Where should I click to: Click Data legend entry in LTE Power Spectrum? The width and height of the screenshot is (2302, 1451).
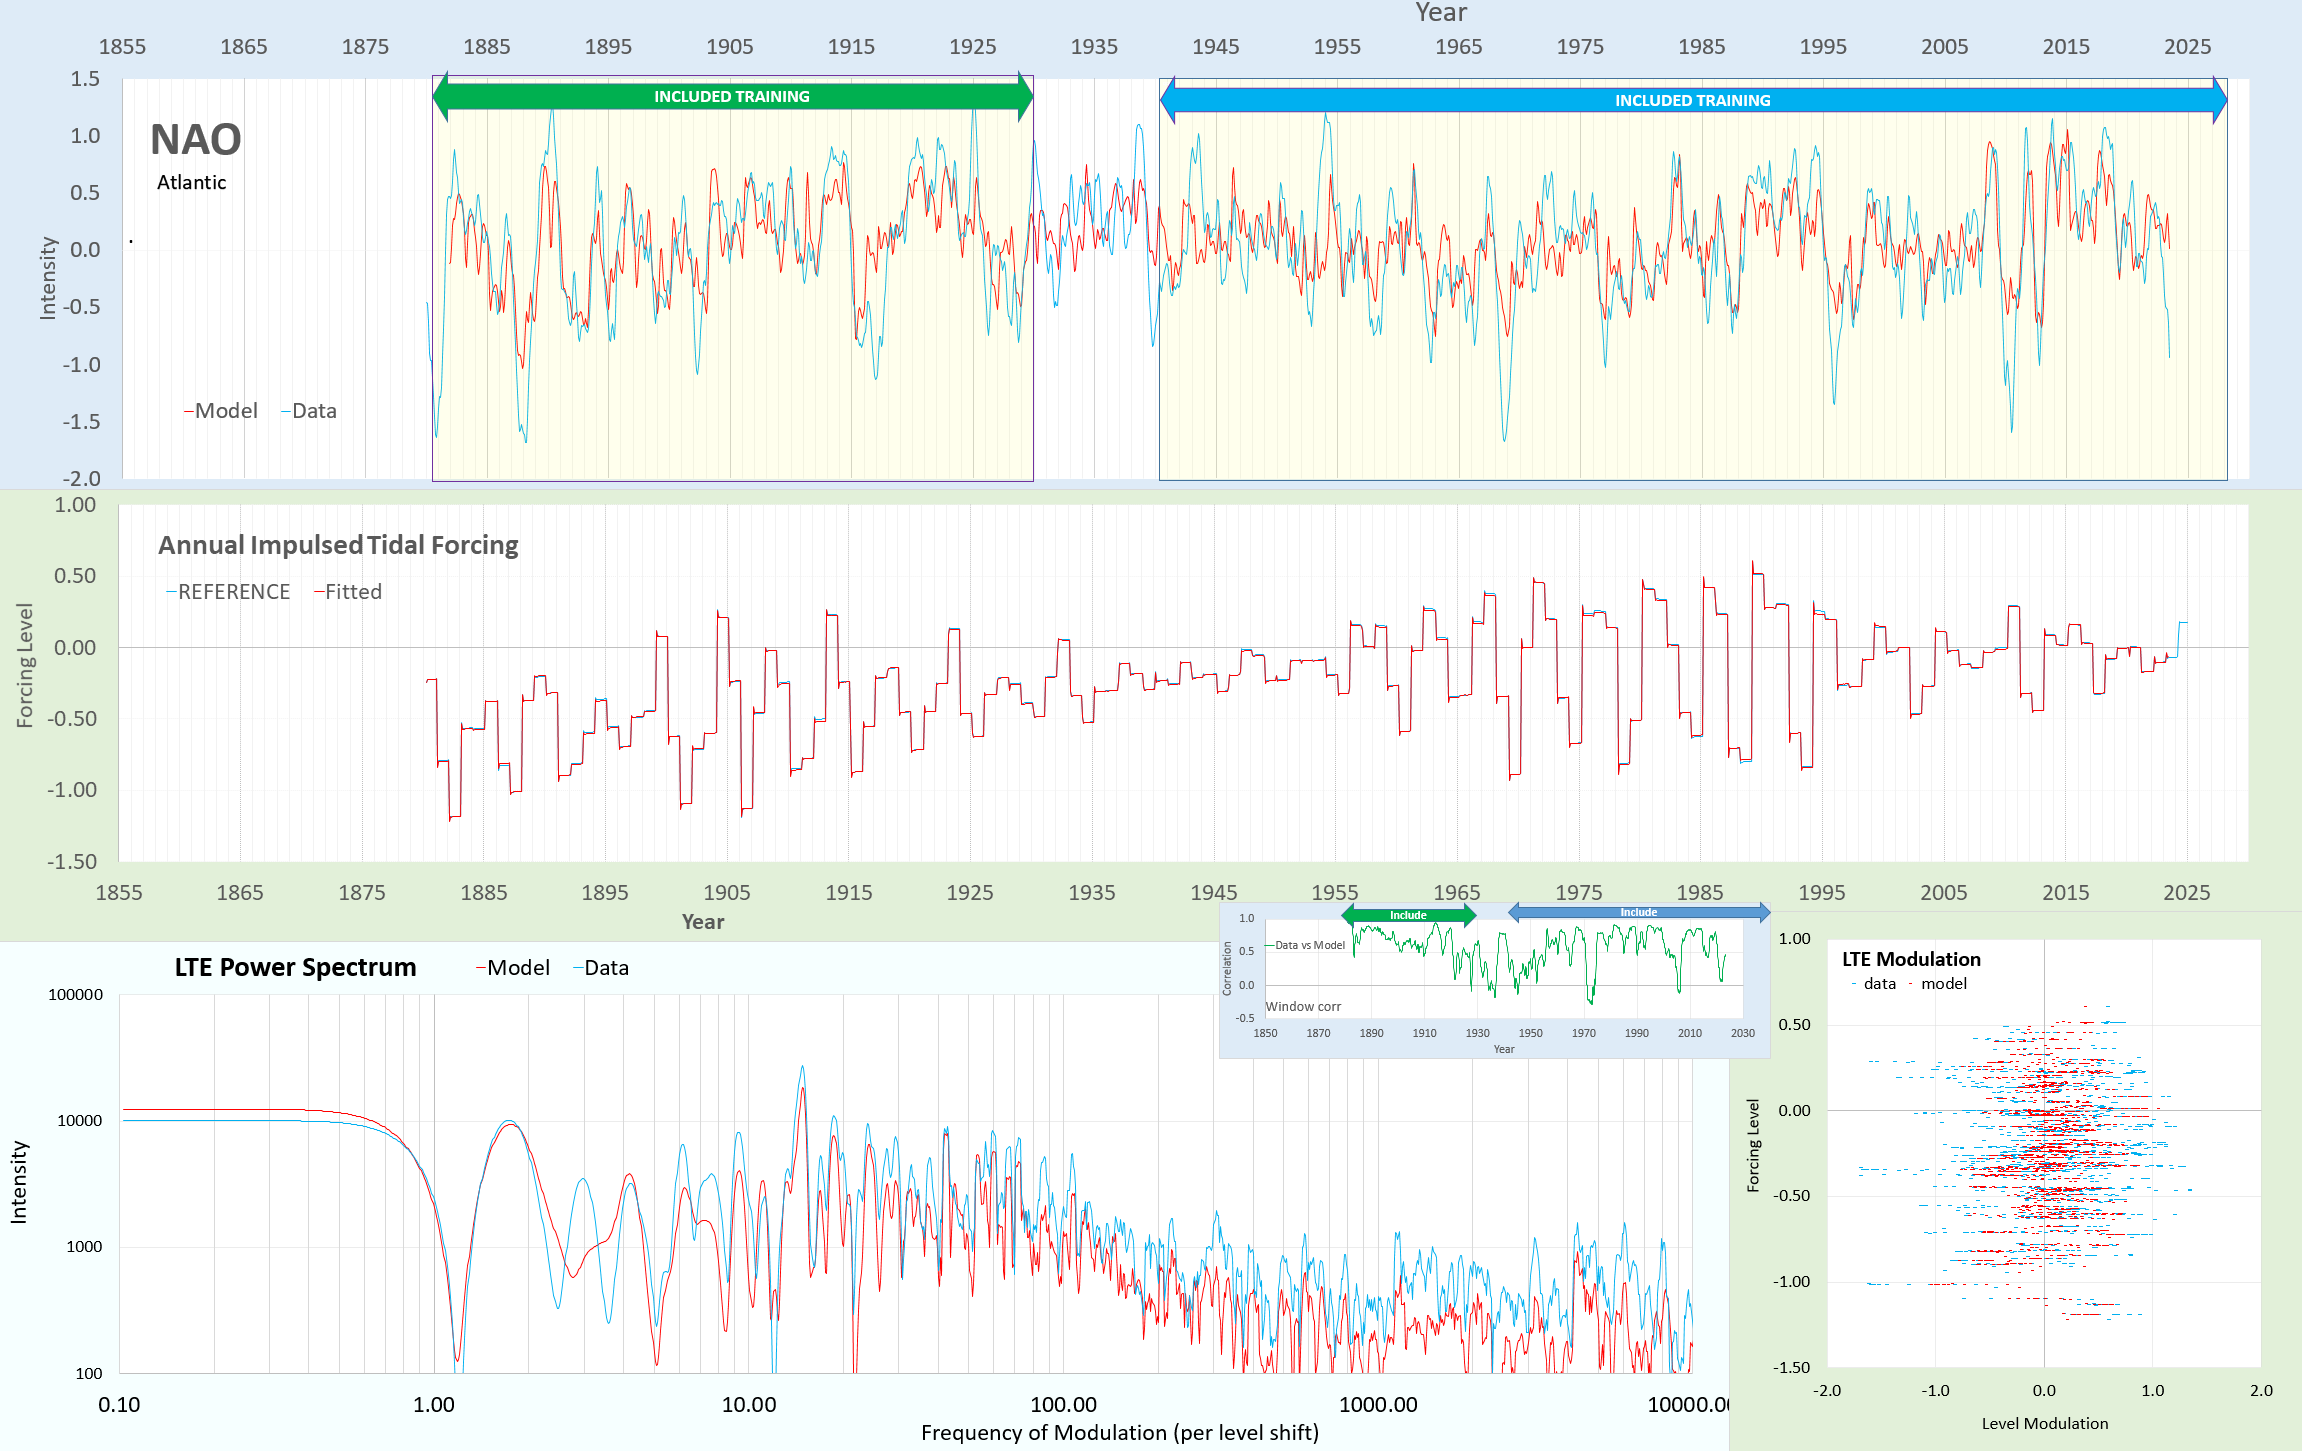[x=602, y=968]
